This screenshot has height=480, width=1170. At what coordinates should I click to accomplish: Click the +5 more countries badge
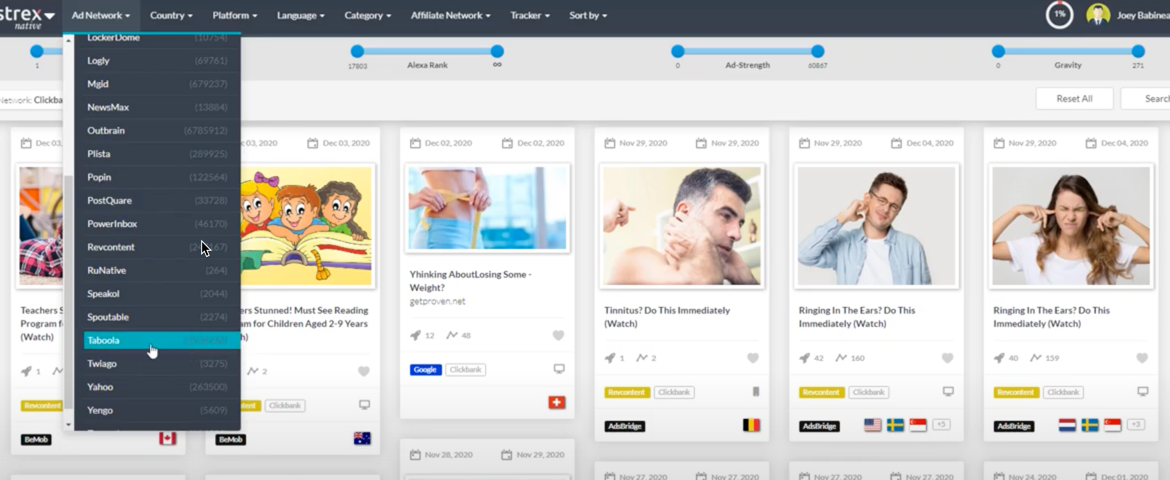pyautogui.click(x=941, y=425)
